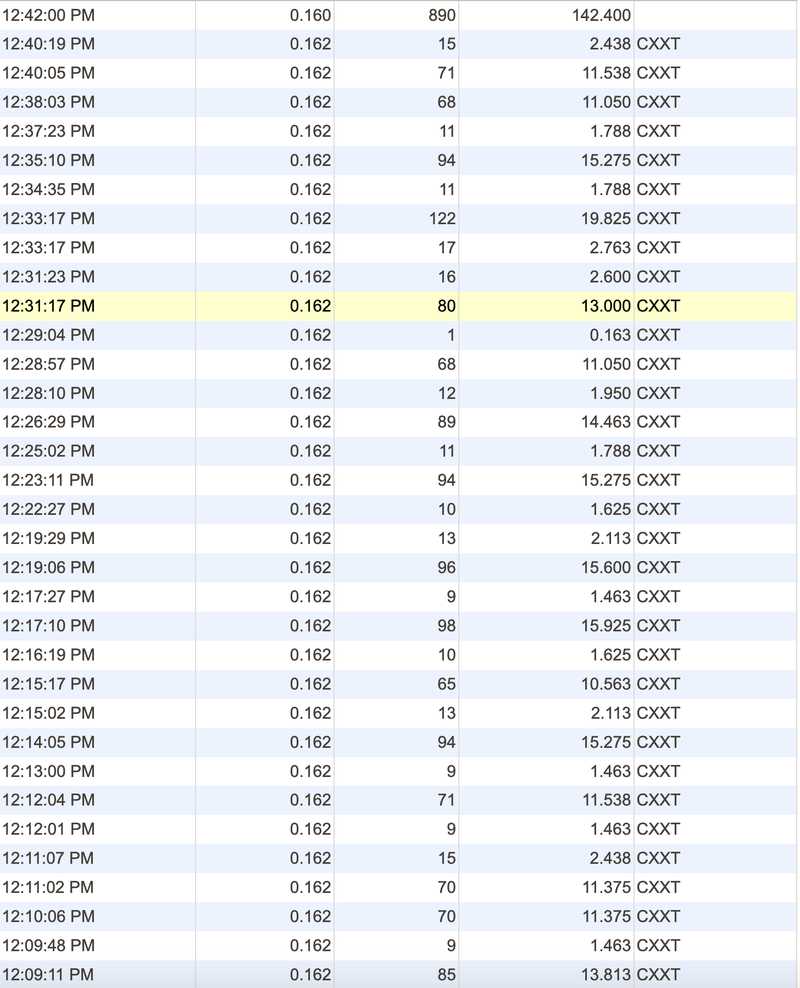The image size is (800, 988).
Task: Click the 2.763 value cell
Action: point(610,247)
